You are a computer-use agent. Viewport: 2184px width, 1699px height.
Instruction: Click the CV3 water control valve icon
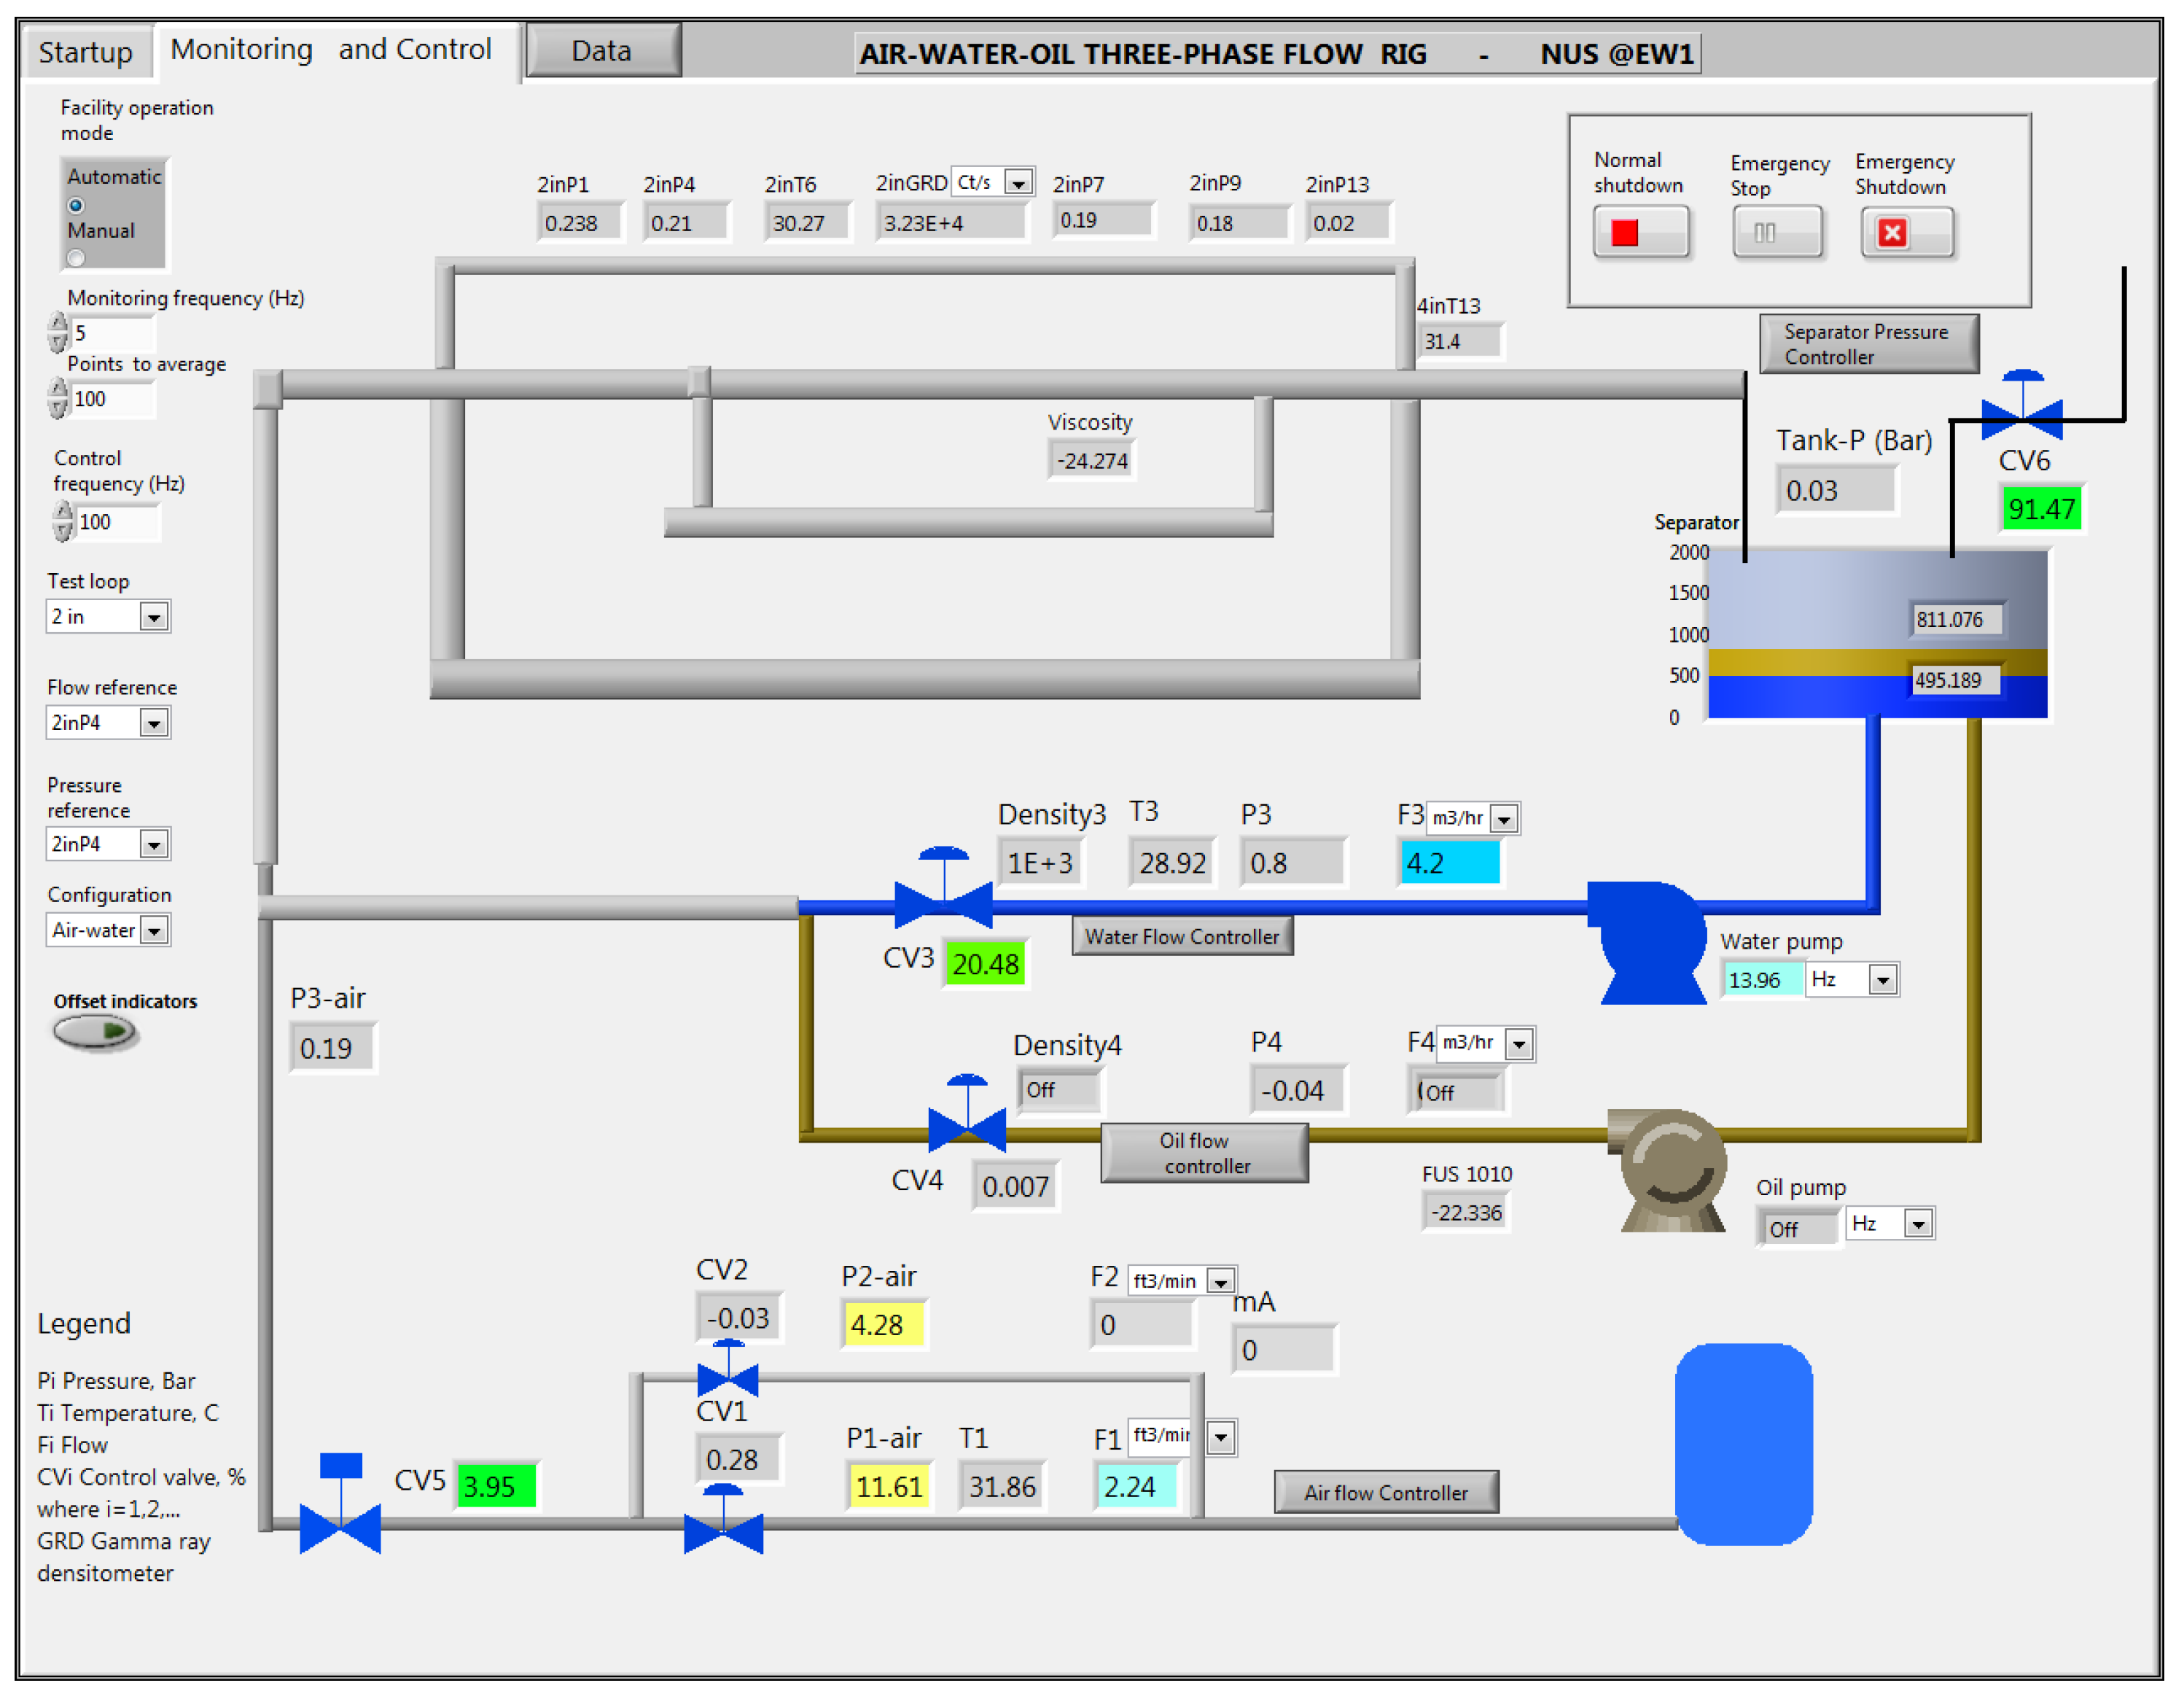(943, 901)
